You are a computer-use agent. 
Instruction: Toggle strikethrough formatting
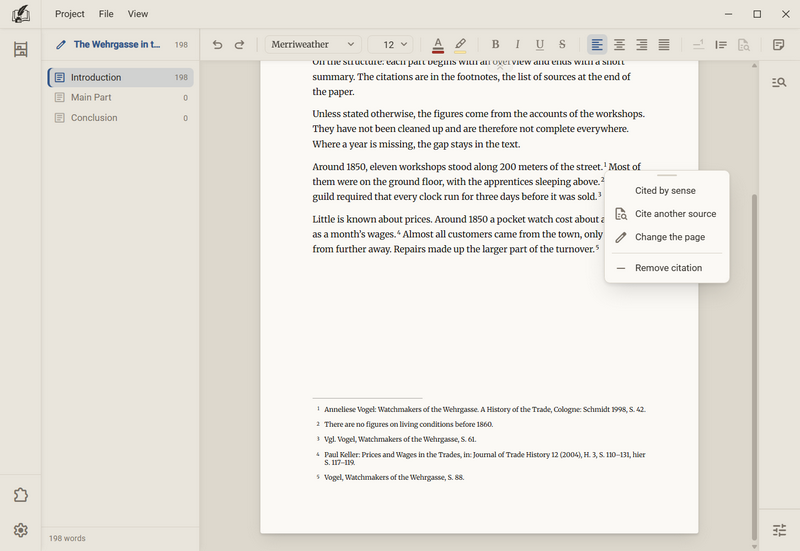click(562, 44)
